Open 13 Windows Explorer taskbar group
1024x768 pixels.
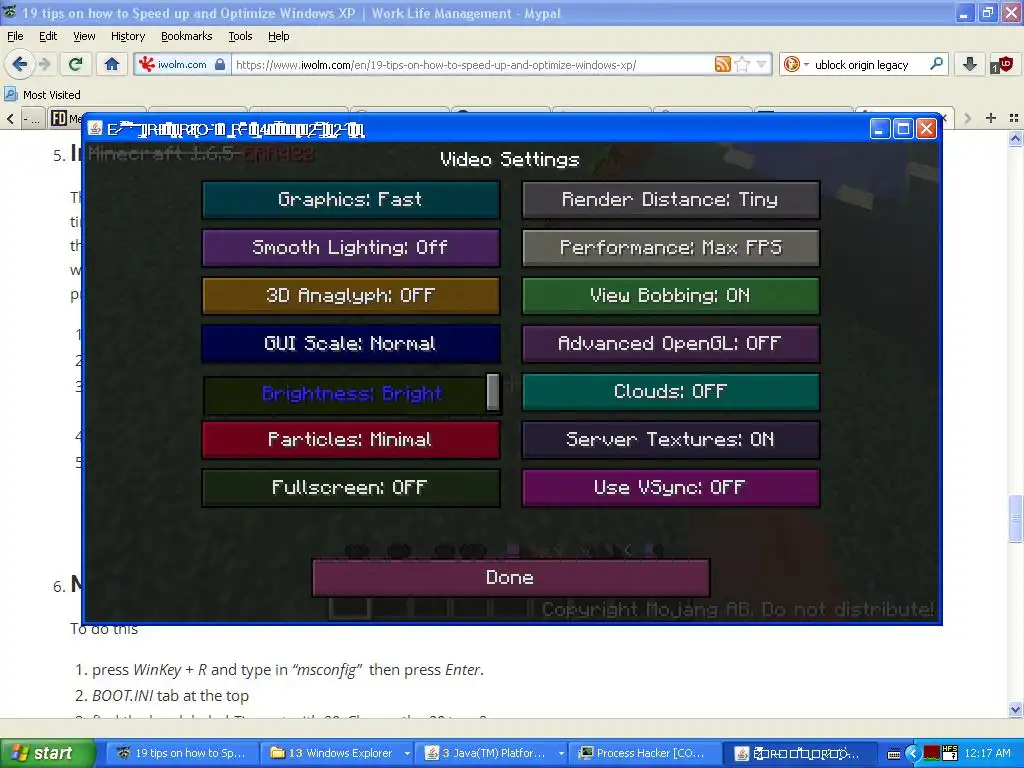coord(340,753)
